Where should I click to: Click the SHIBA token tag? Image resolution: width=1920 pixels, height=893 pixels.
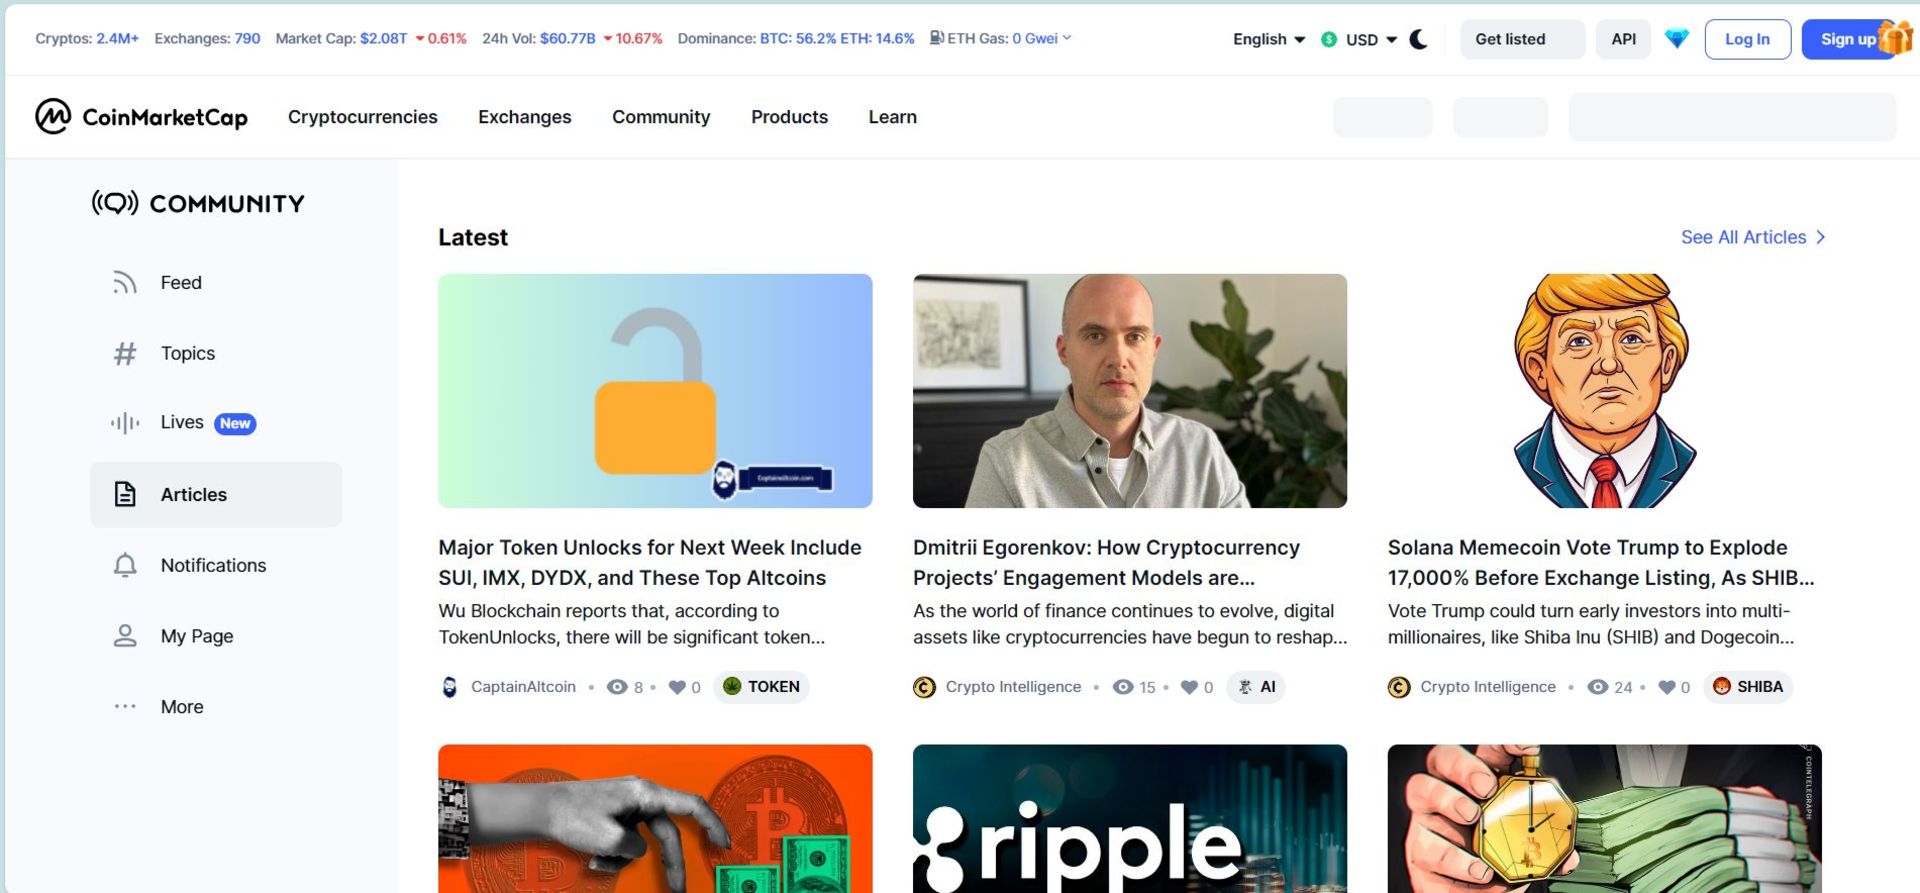coord(1747,687)
